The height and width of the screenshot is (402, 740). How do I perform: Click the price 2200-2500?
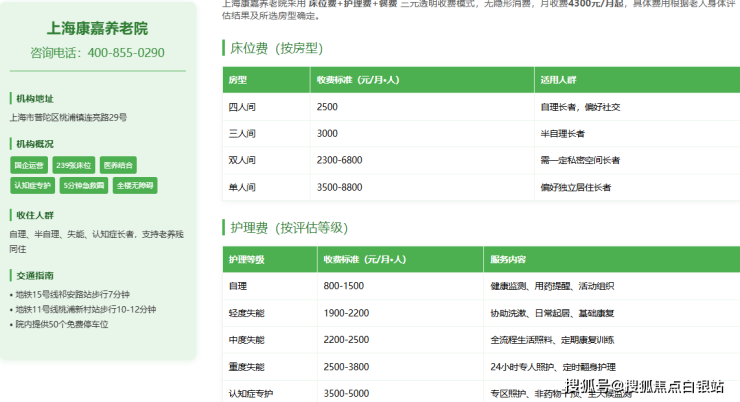[346, 340]
